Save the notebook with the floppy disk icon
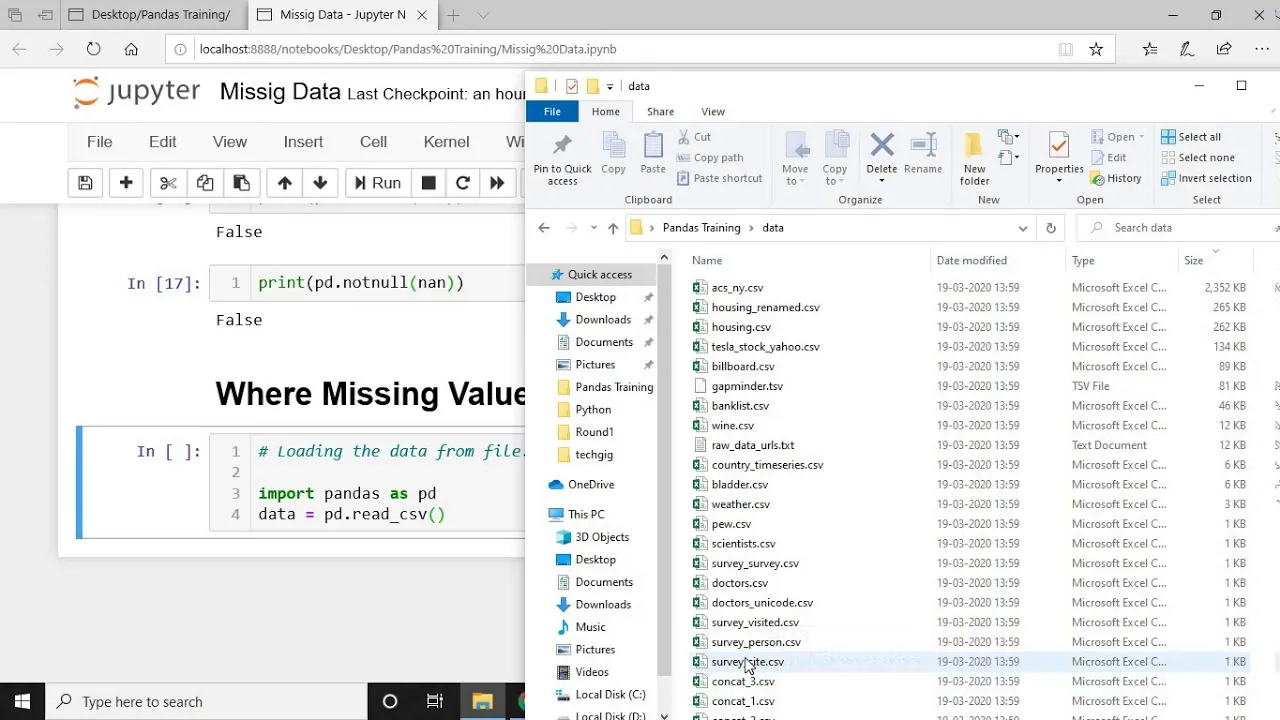 85,183
